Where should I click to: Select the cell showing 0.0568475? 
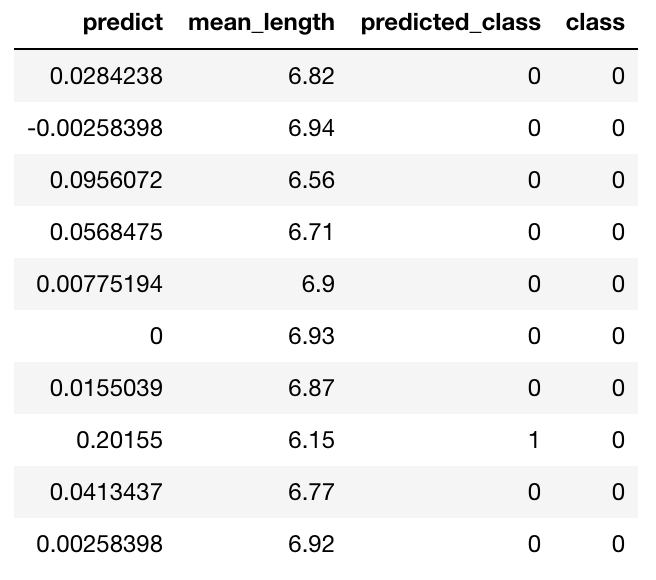tap(106, 232)
